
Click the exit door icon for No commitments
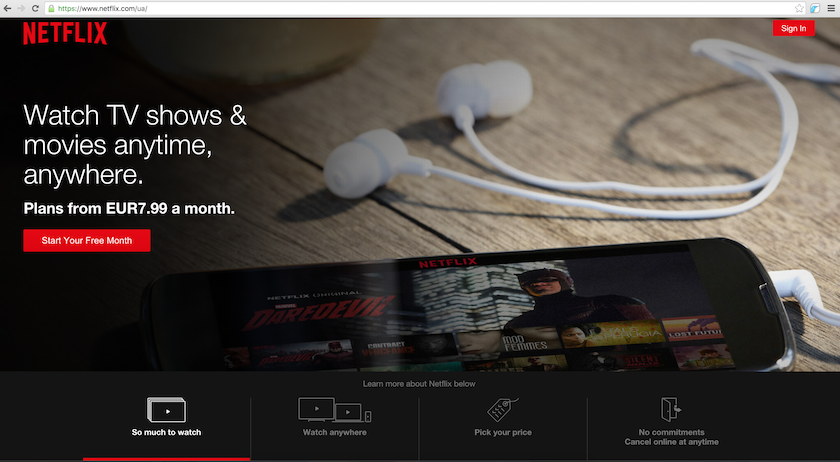click(671, 409)
